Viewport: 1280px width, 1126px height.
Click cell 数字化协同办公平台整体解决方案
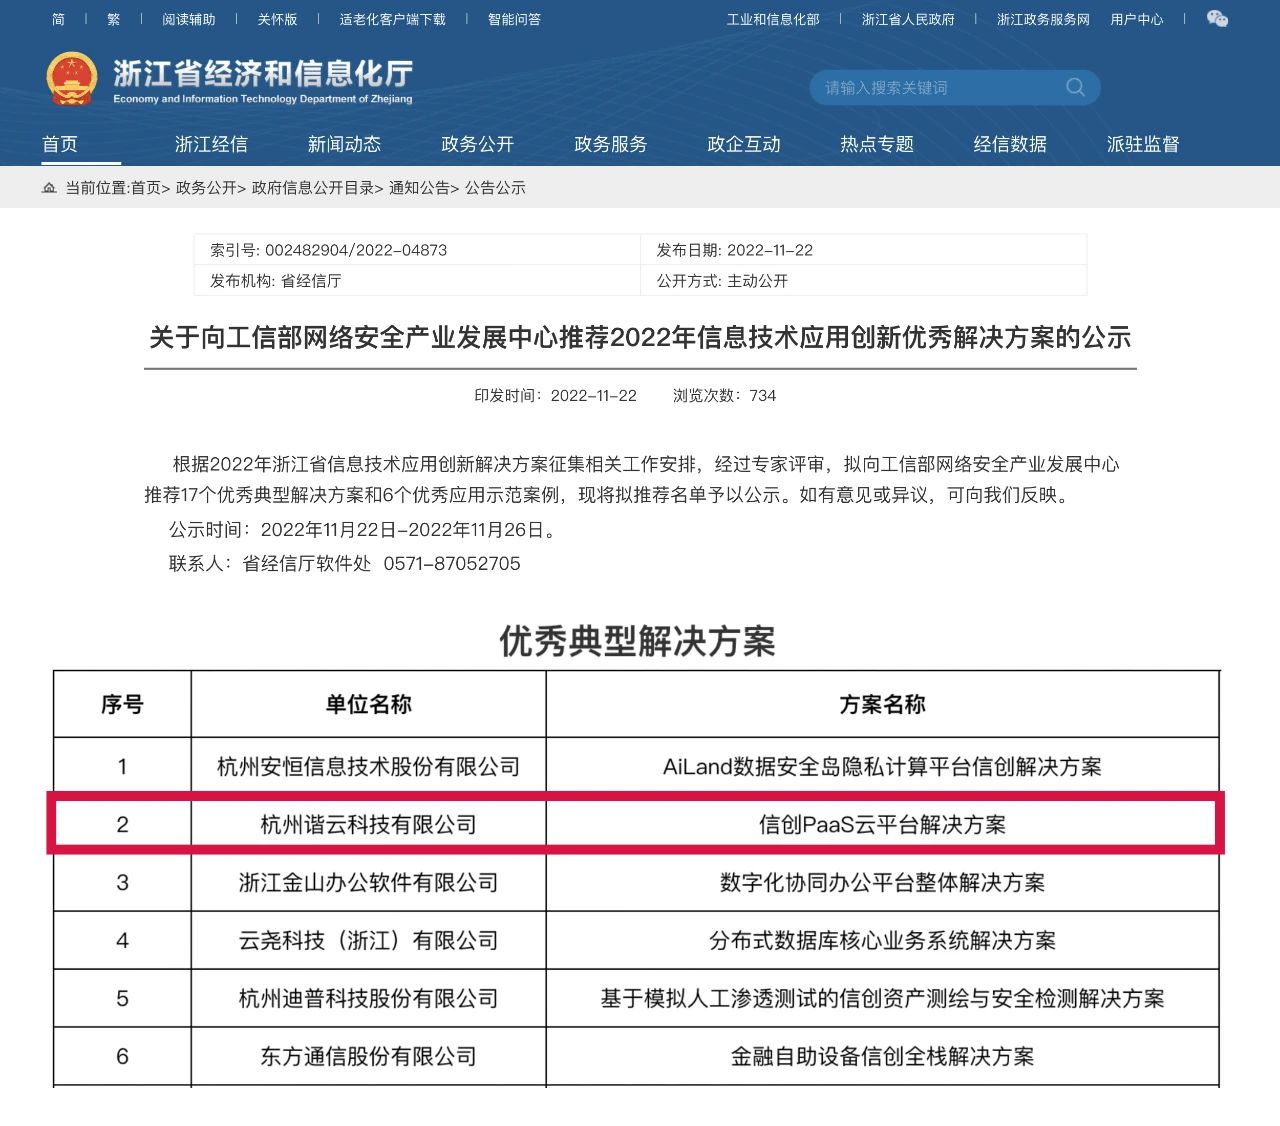click(x=882, y=883)
